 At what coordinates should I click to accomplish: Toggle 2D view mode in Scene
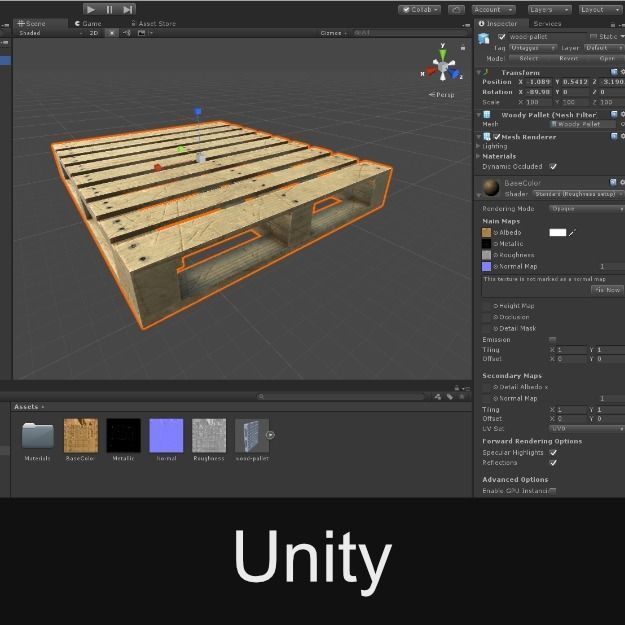pos(94,33)
